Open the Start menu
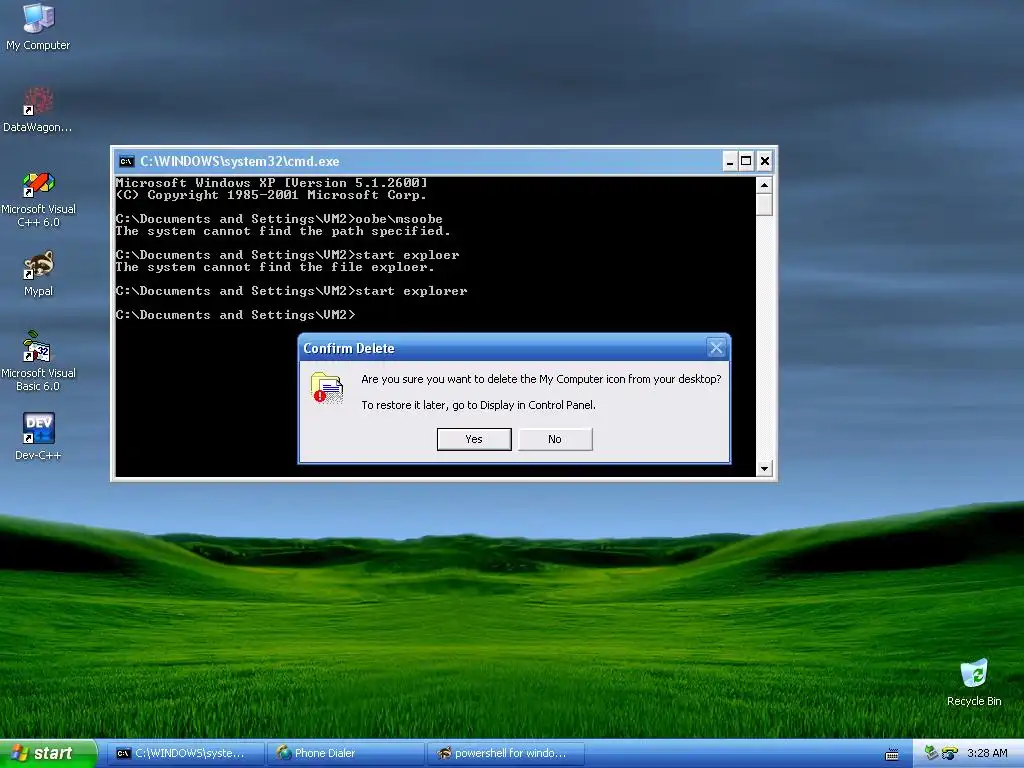The height and width of the screenshot is (768, 1024). click(x=48, y=753)
